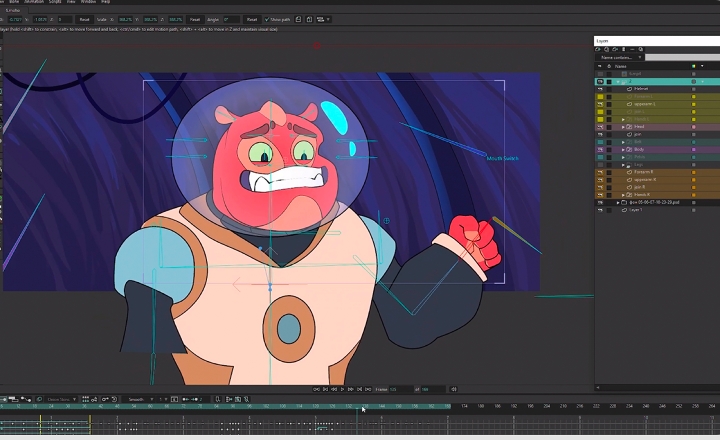Viewport: 720px width, 440px height.
Task: Hide the Layer 1 layer
Action: (x=600, y=210)
